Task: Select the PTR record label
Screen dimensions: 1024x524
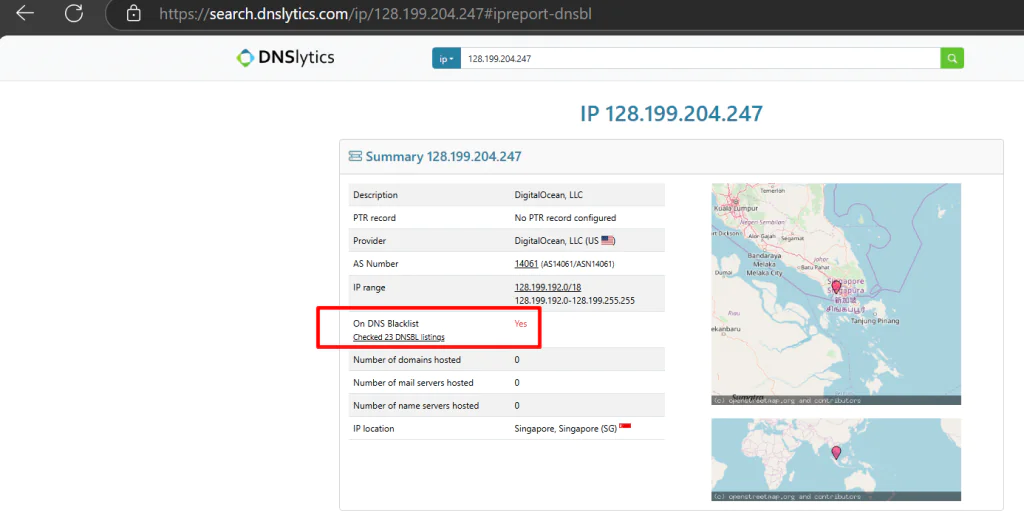Action: tap(374, 218)
